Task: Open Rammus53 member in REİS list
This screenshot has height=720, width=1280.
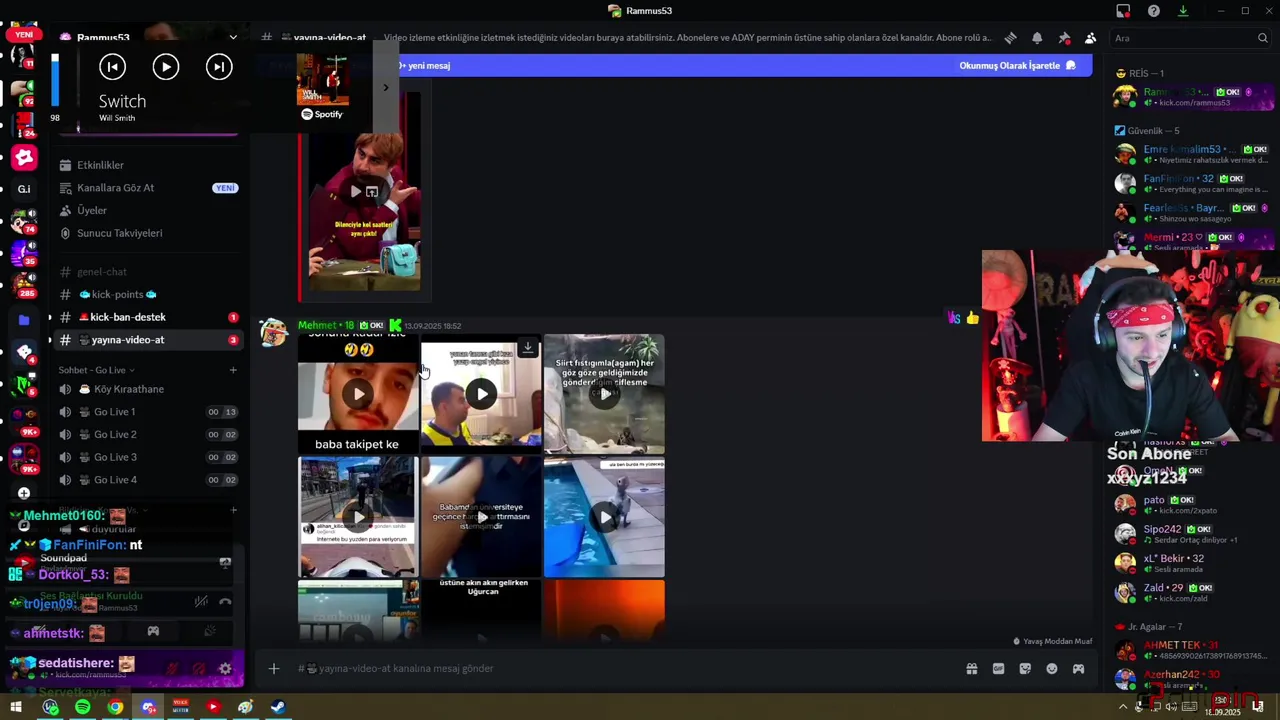Action: 1193,97
